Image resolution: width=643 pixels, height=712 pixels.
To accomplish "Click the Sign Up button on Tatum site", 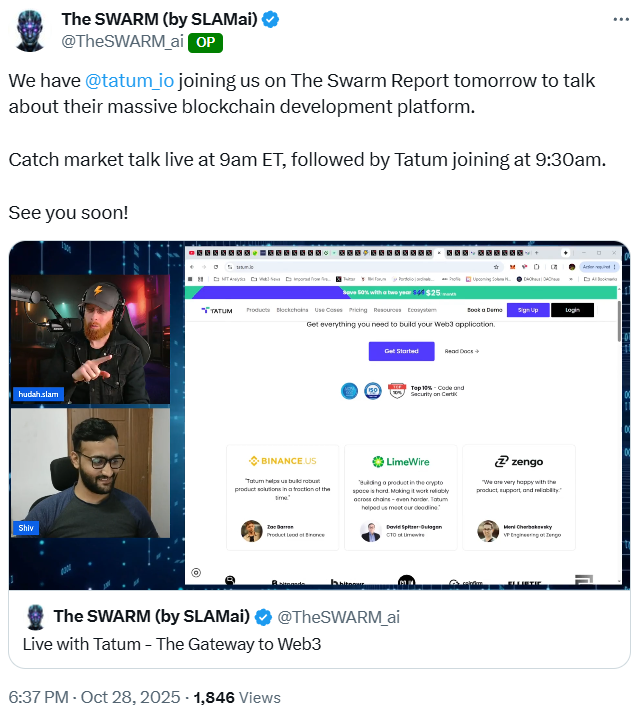I will click(x=528, y=310).
